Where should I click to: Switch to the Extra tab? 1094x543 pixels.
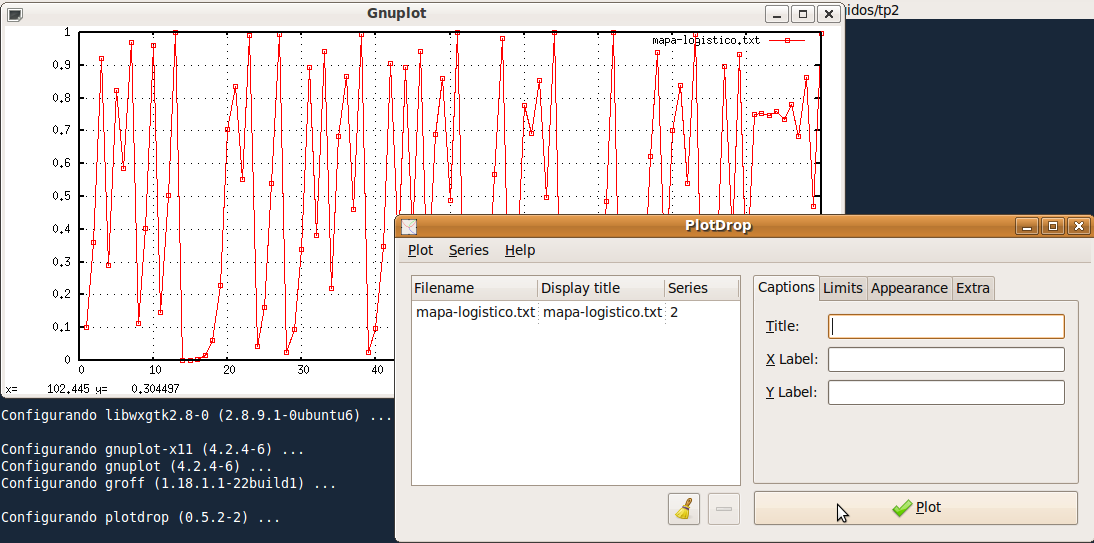[x=973, y=288]
